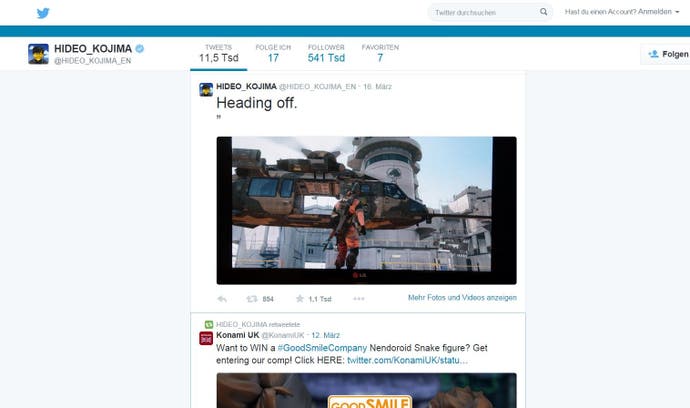Open avatar on the Heading off tweet
Viewport: 690px width, 408px height.
click(x=206, y=89)
